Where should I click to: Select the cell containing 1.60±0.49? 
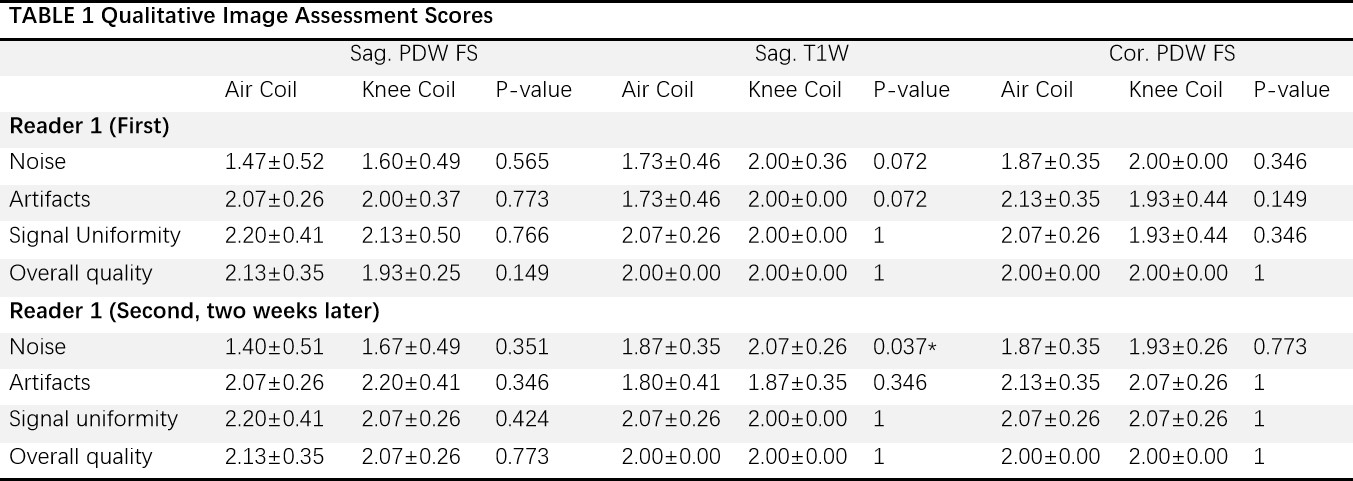pos(411,162)
